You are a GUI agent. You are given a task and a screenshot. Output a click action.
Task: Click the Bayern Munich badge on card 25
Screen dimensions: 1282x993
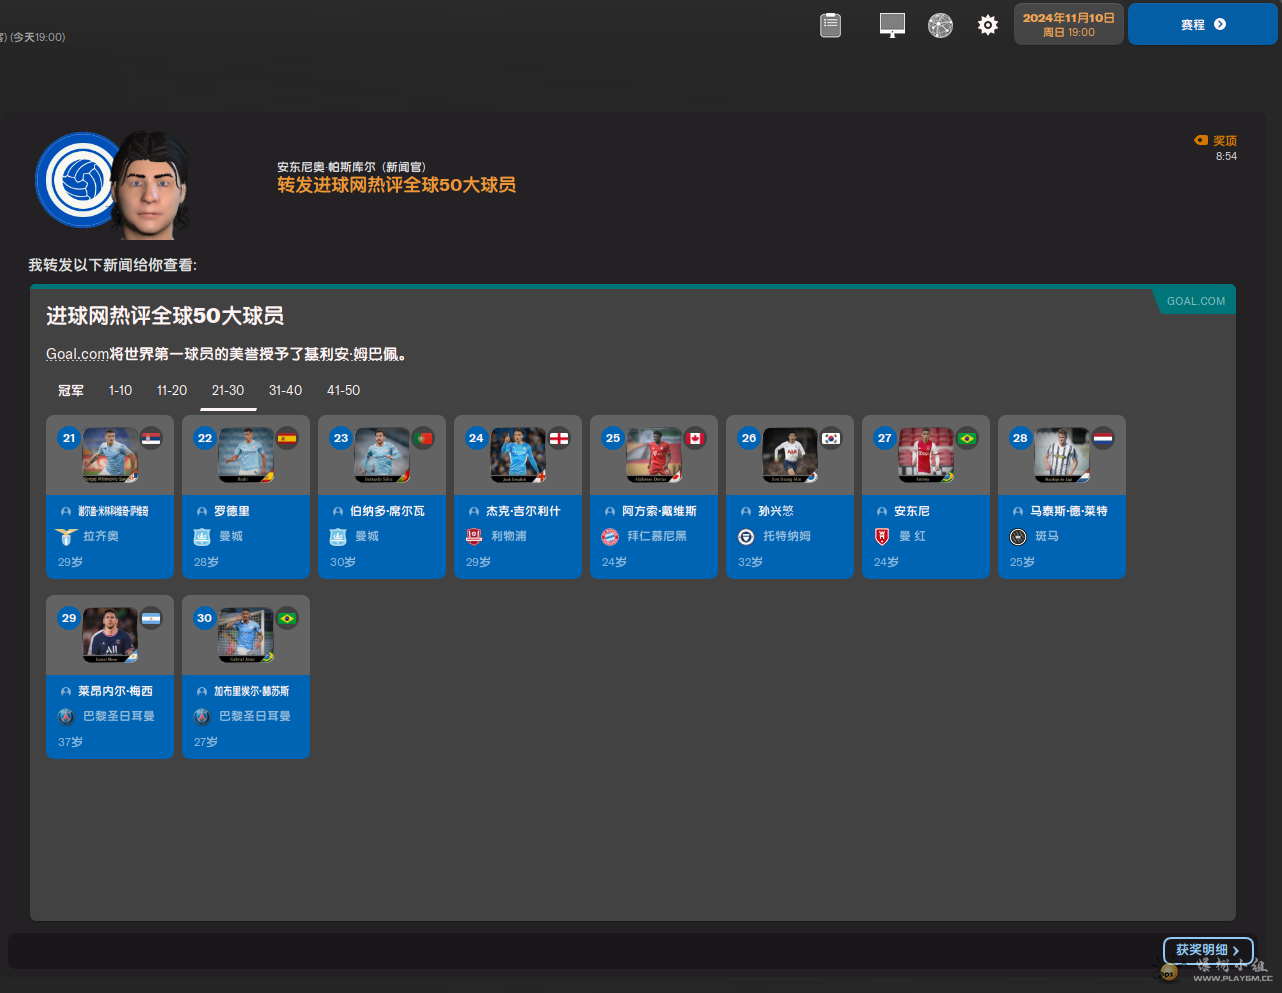(x=610, y=537)
